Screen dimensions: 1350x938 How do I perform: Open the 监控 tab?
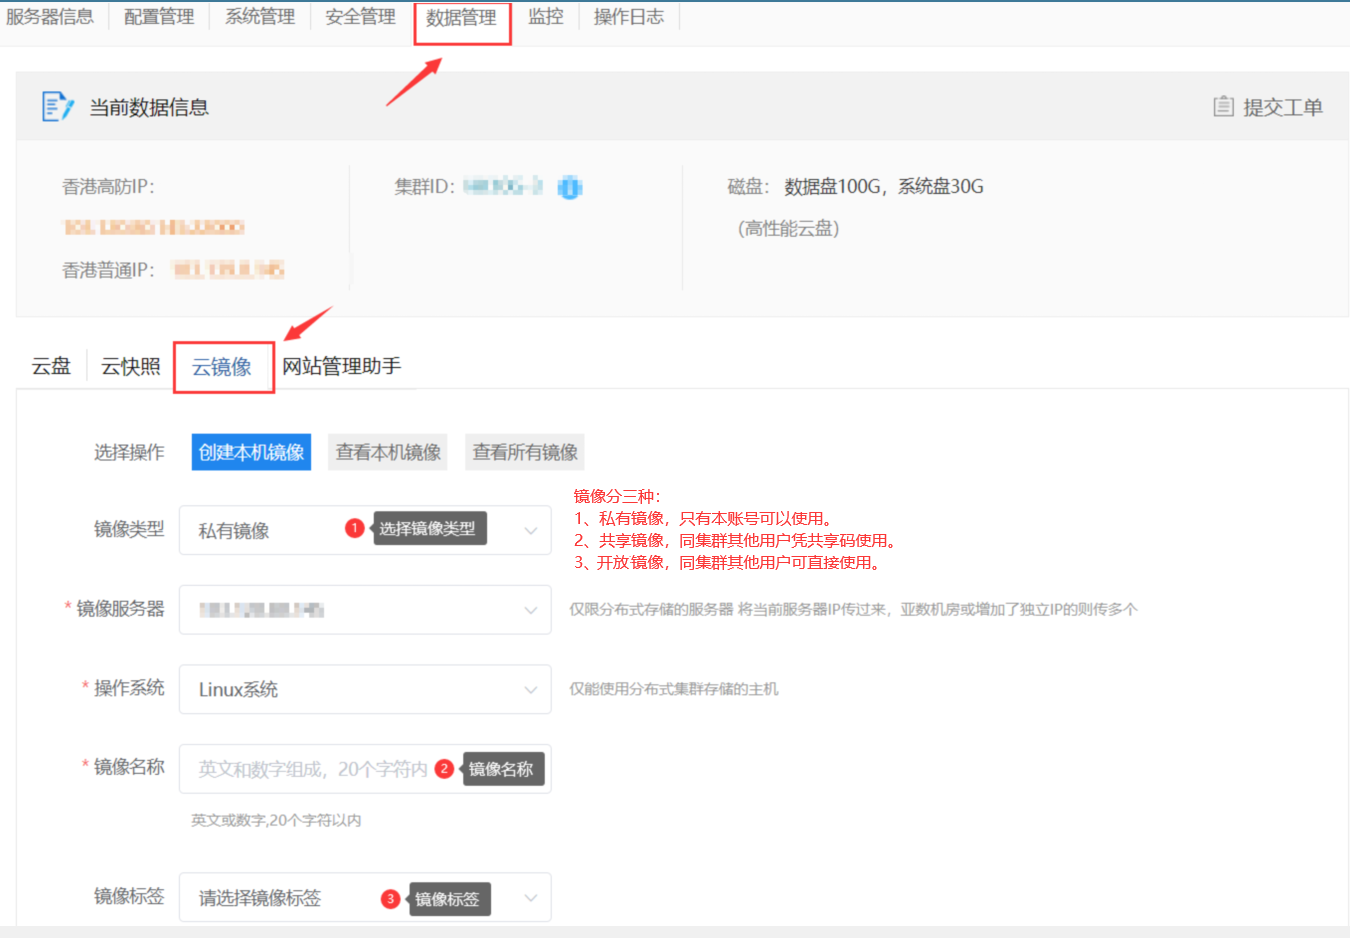[x=545, y=17]
